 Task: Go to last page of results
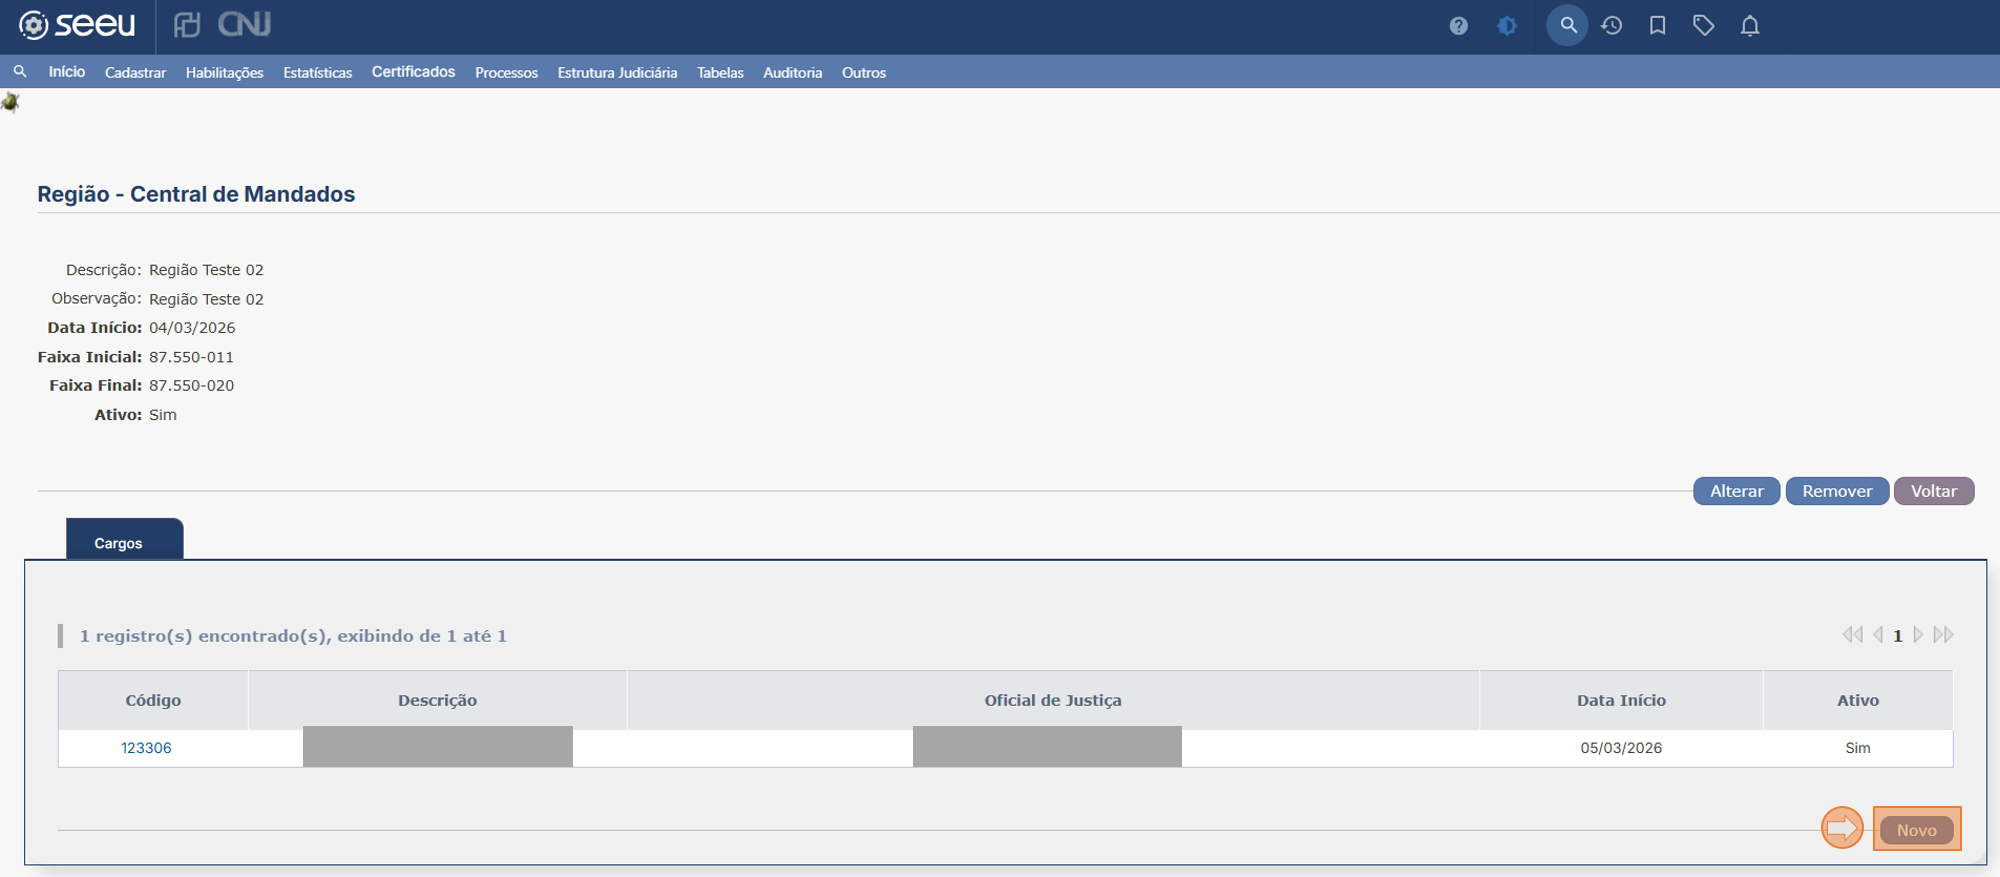point(1943,635)
